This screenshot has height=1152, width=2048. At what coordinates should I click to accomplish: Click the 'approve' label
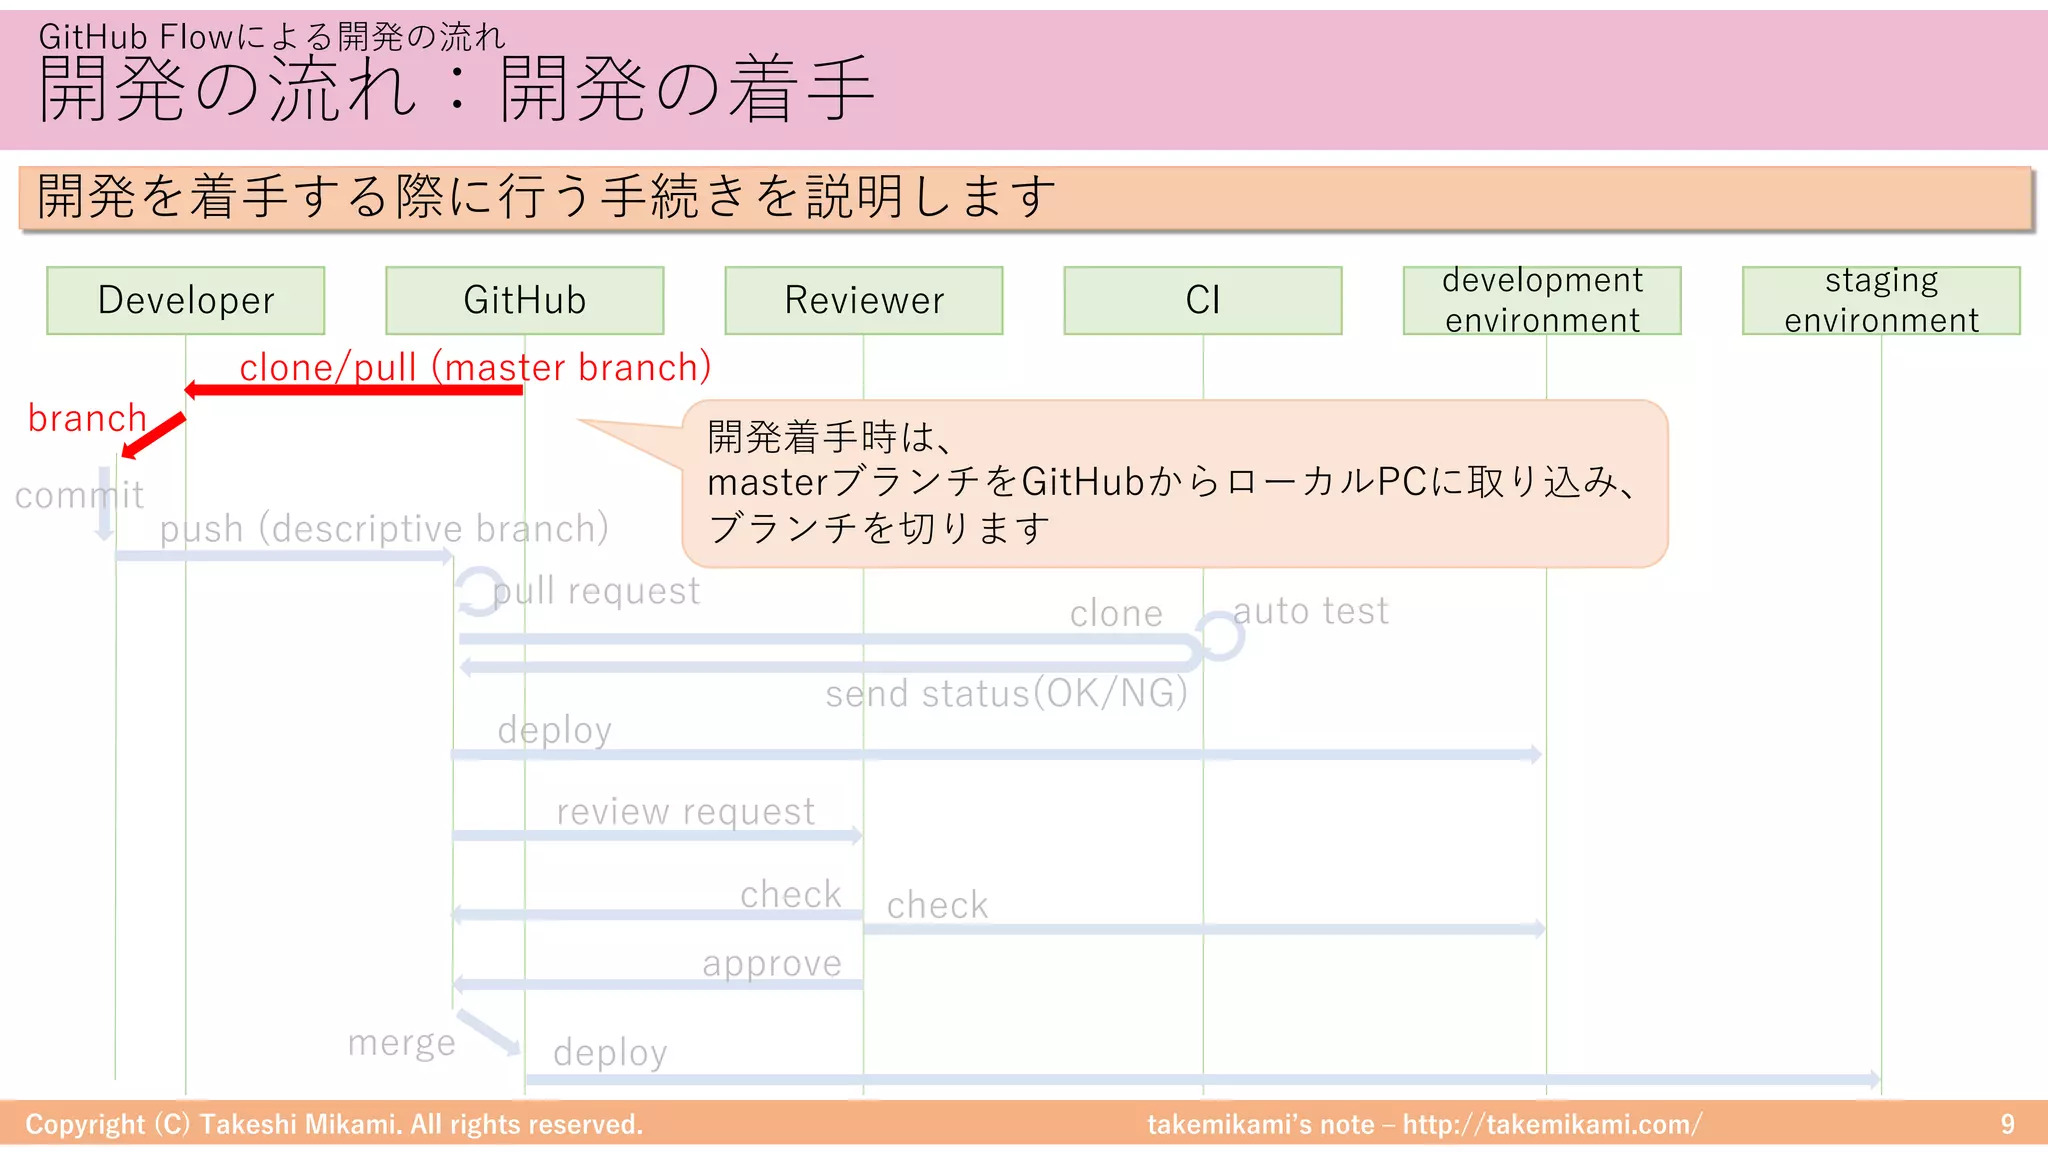point(772,964)
